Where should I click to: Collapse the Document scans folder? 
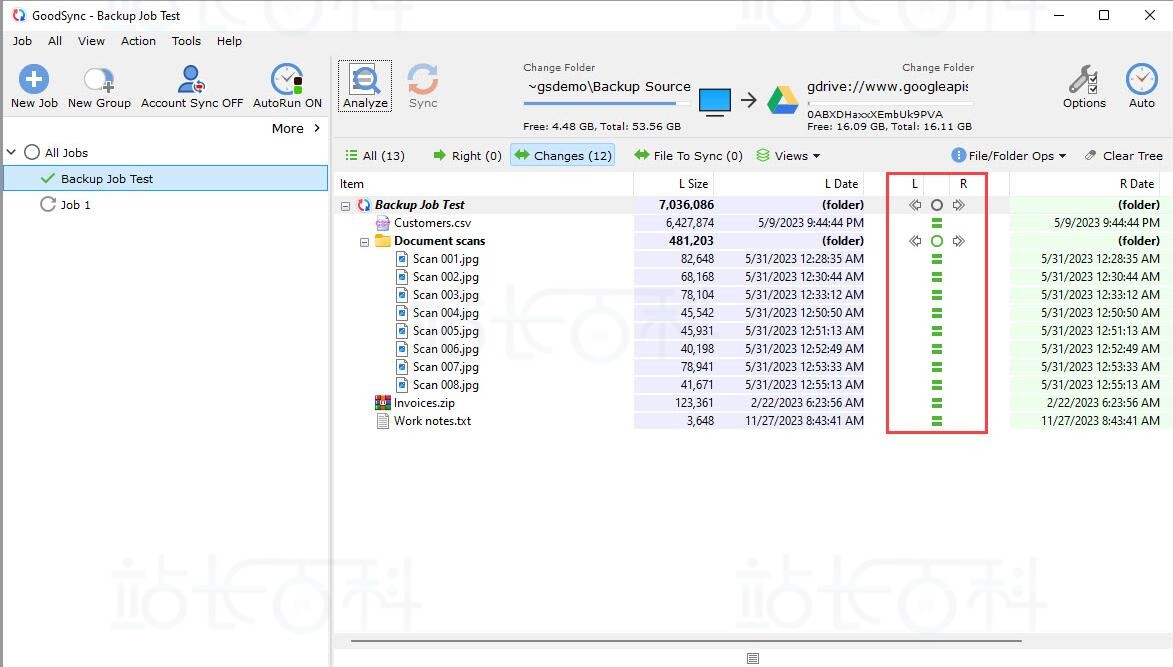(x=364, y=242)
